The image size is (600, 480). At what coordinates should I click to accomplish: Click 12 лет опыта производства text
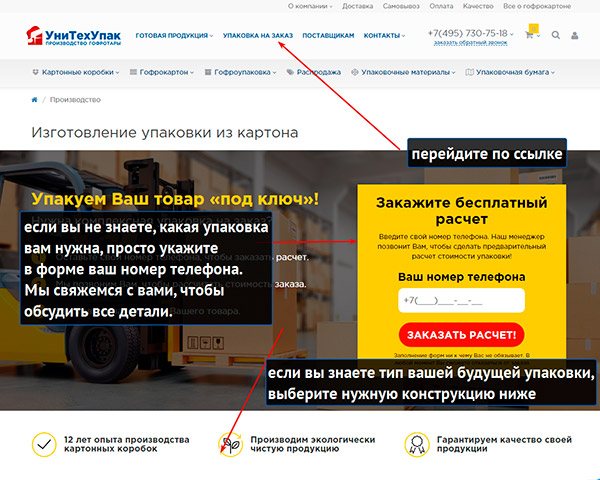127,440
